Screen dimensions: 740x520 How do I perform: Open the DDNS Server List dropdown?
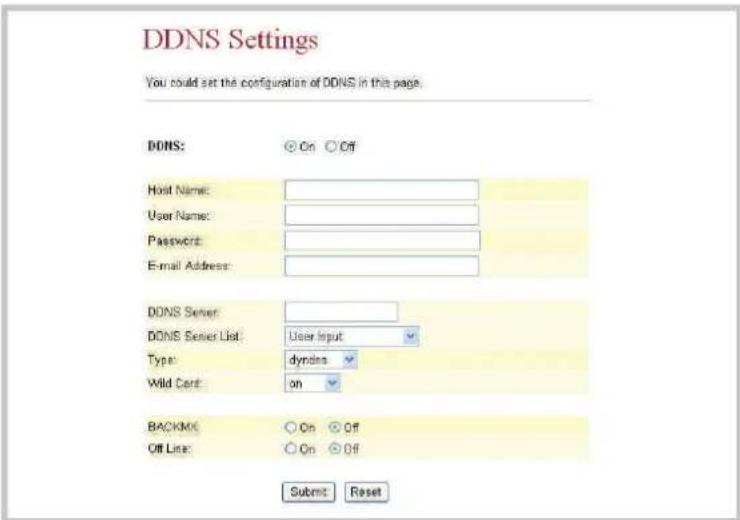click(x=352, y=336)
